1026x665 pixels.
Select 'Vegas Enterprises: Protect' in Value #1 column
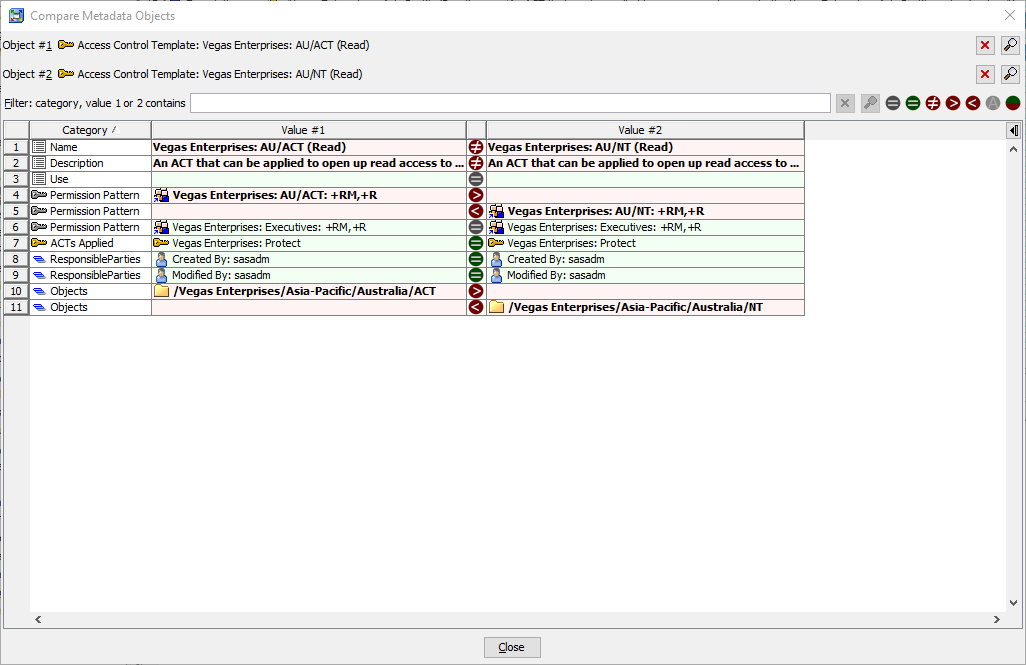point(309,243)
